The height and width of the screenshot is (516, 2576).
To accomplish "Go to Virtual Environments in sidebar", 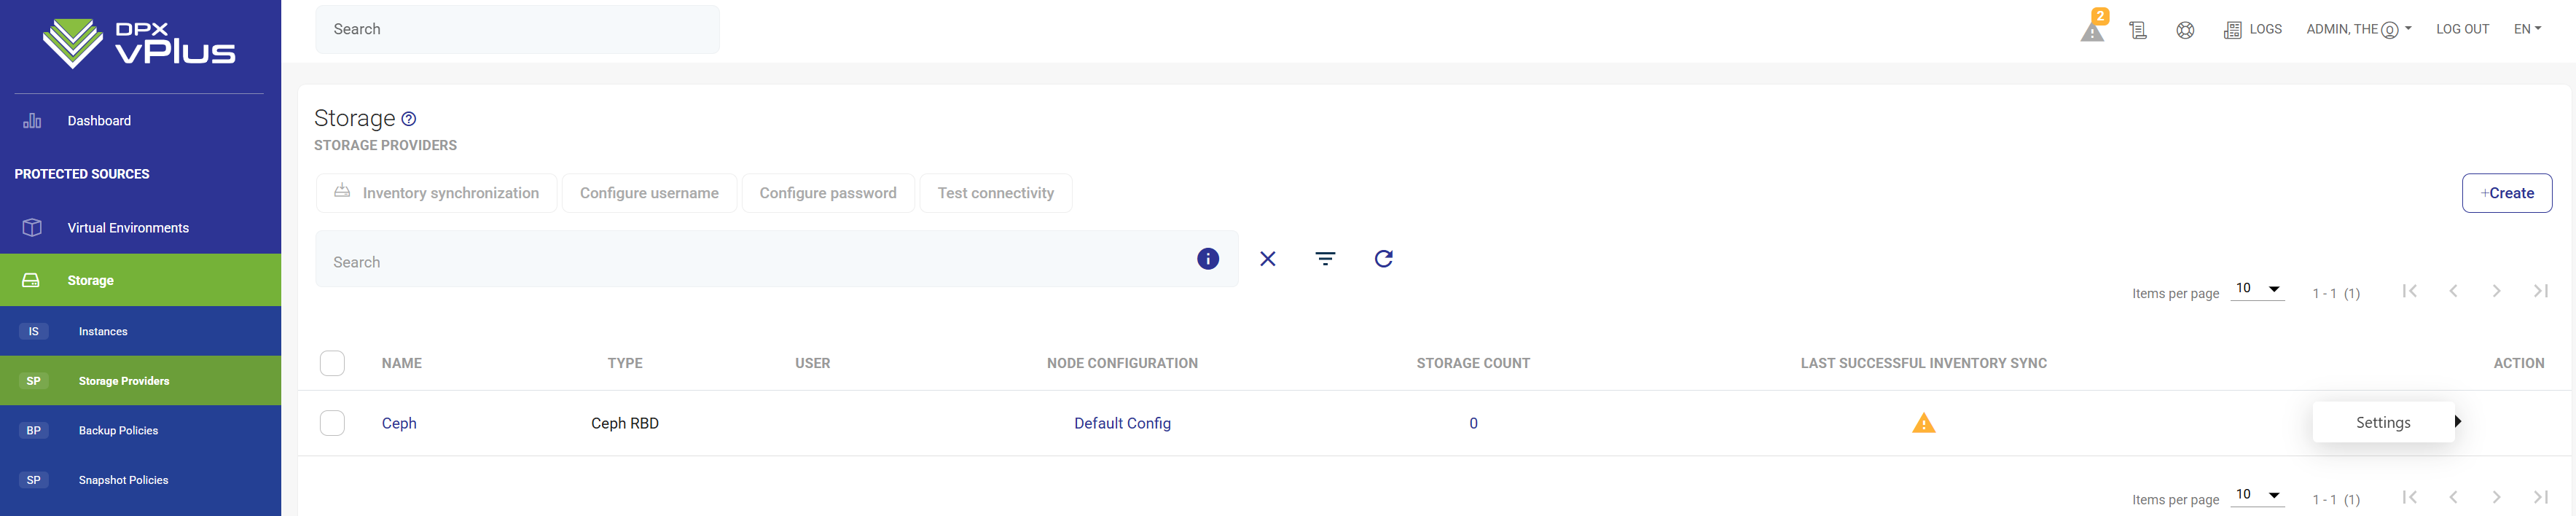I will [x=128, y=228].
